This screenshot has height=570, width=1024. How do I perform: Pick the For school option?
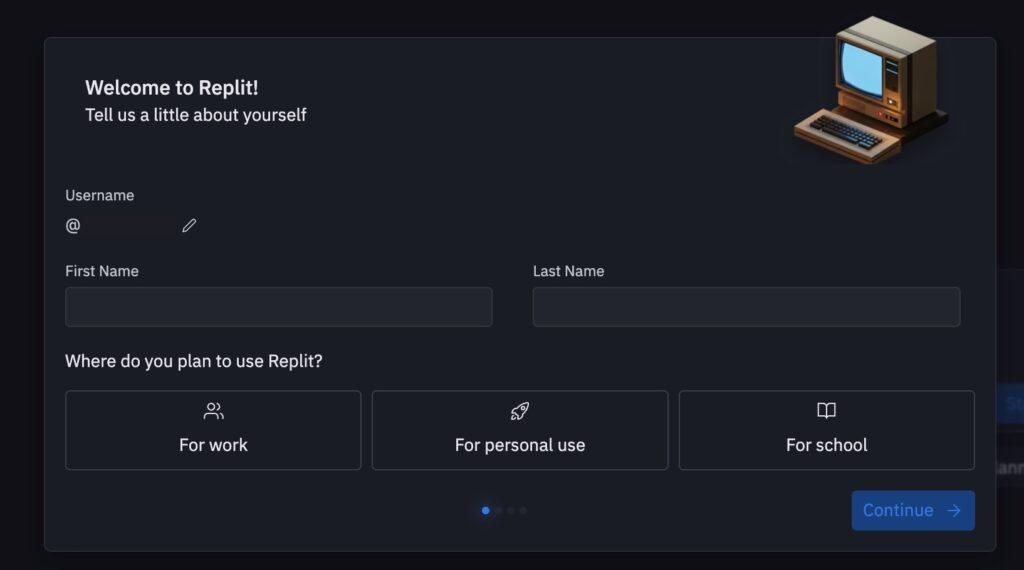827,430
